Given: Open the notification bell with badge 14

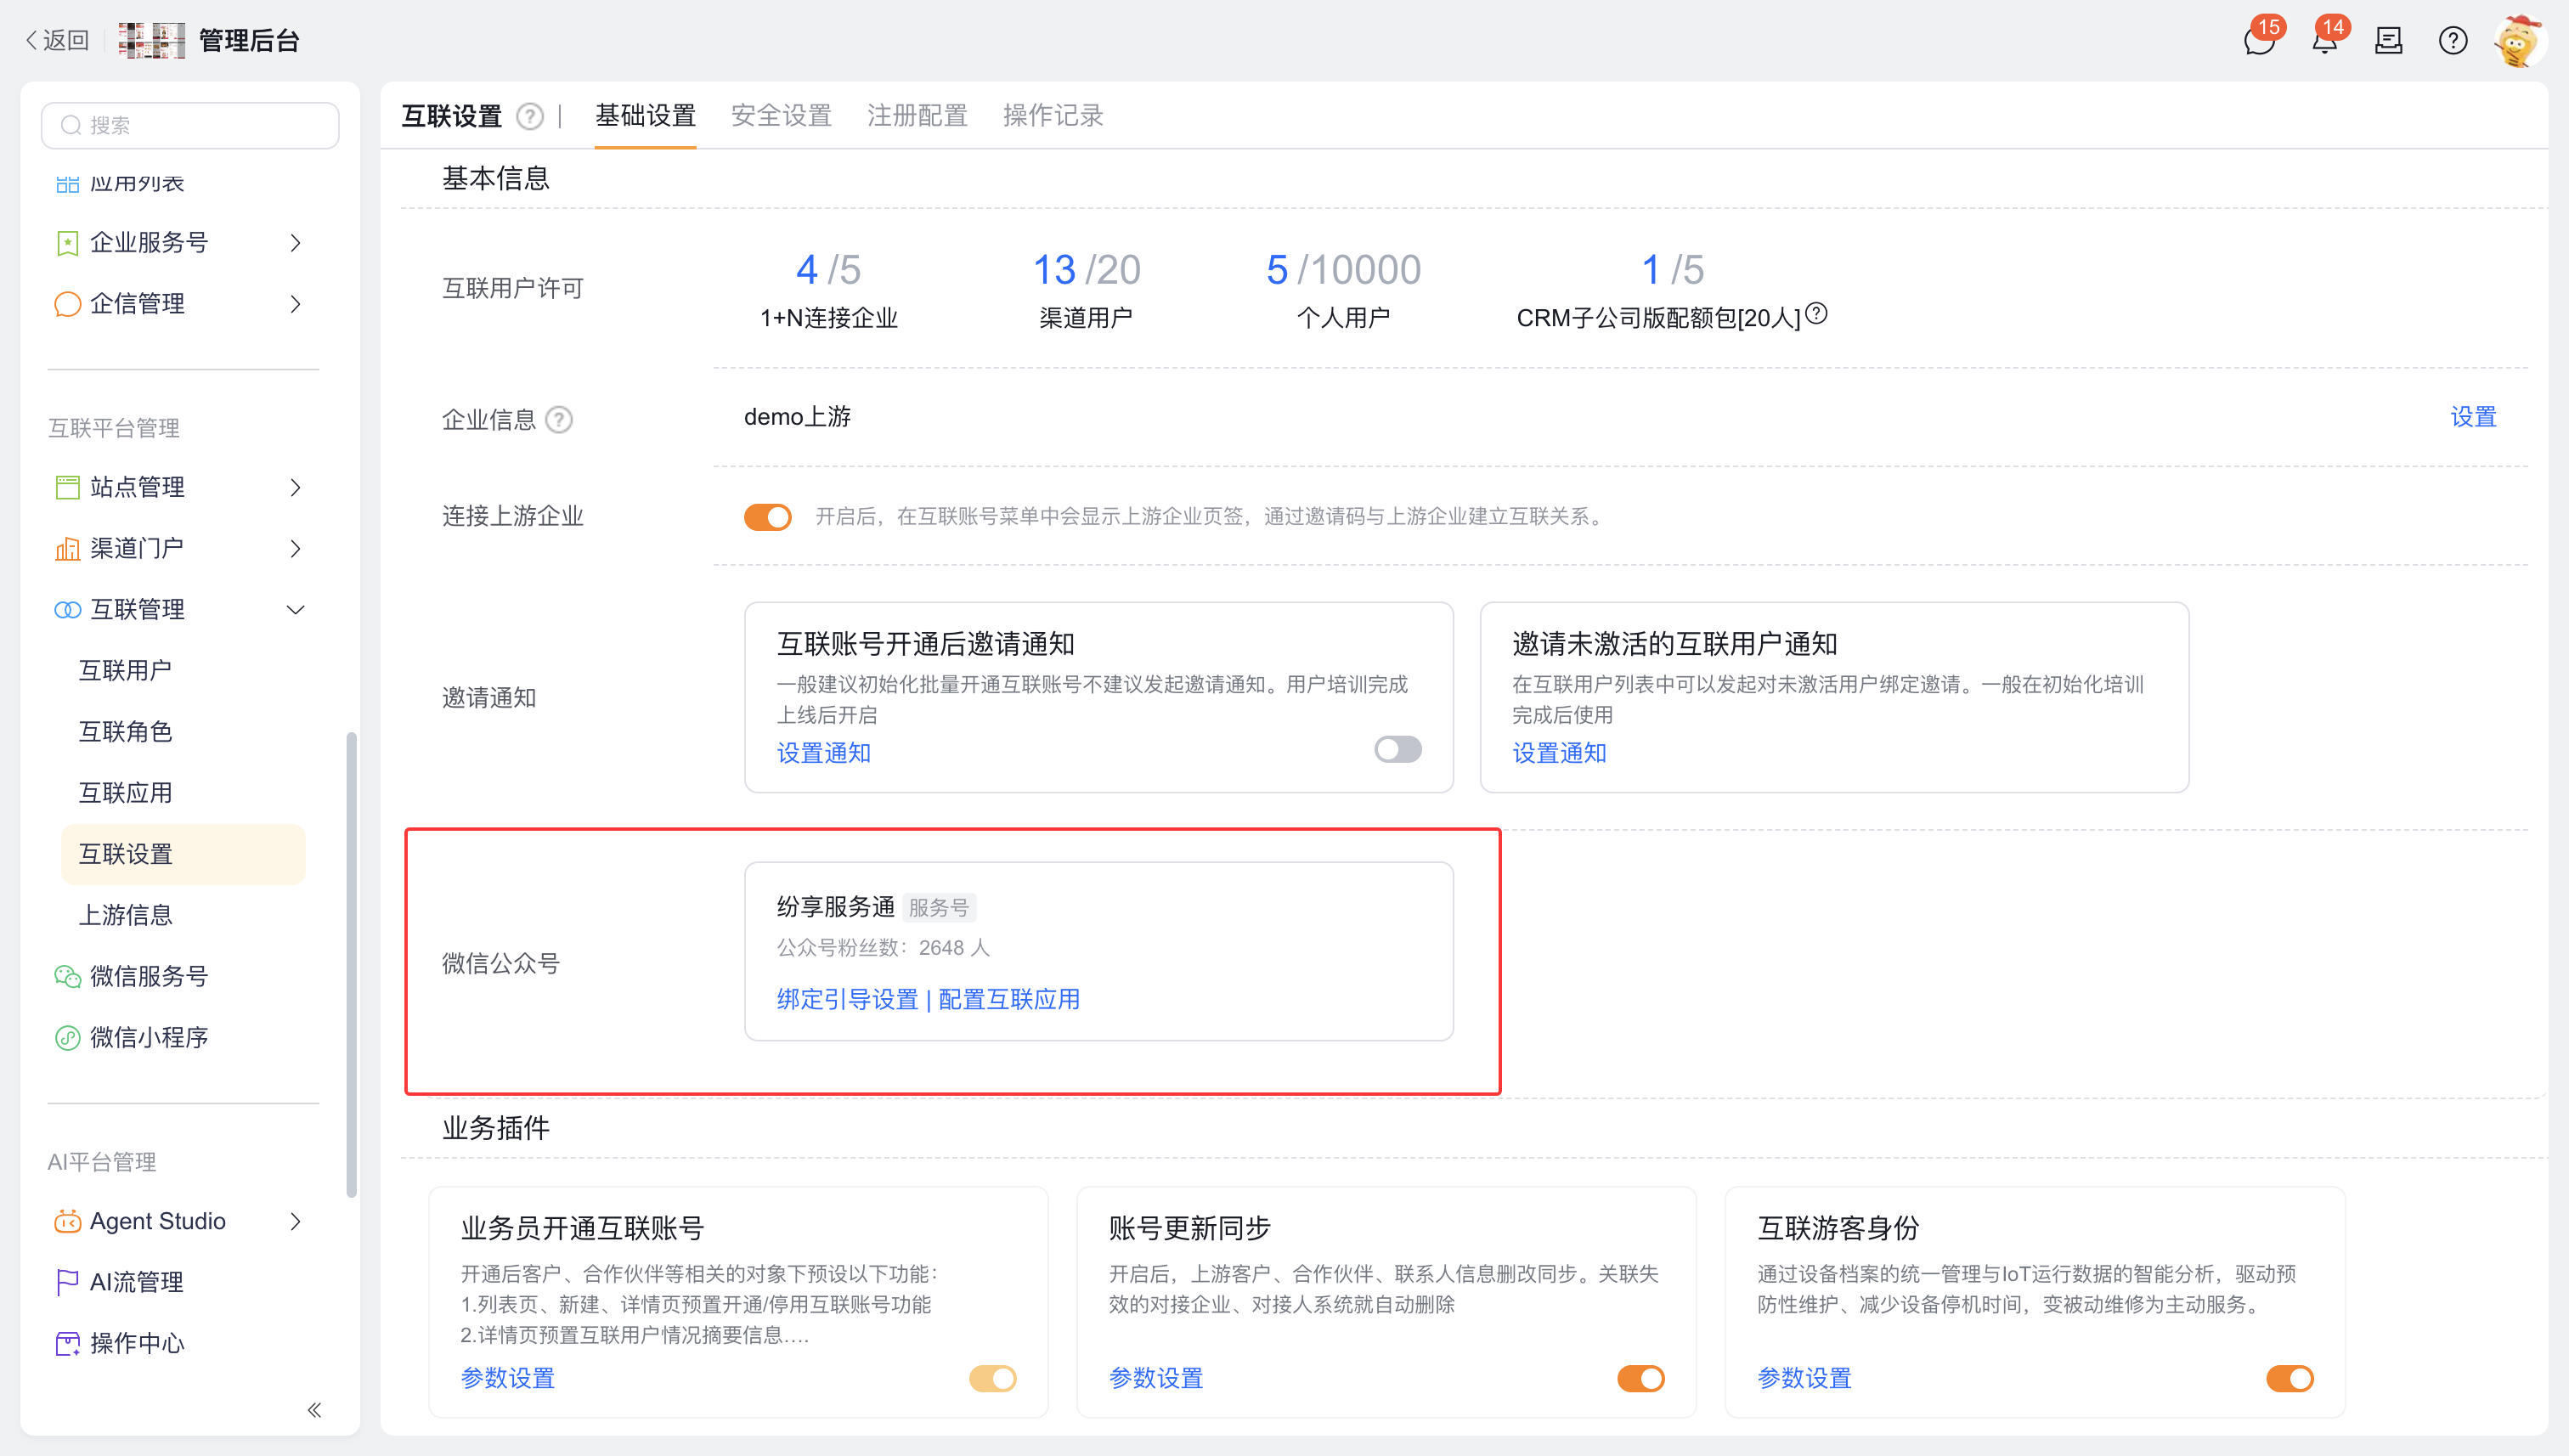Looking at the screenshot, I should click(2325, 41).
